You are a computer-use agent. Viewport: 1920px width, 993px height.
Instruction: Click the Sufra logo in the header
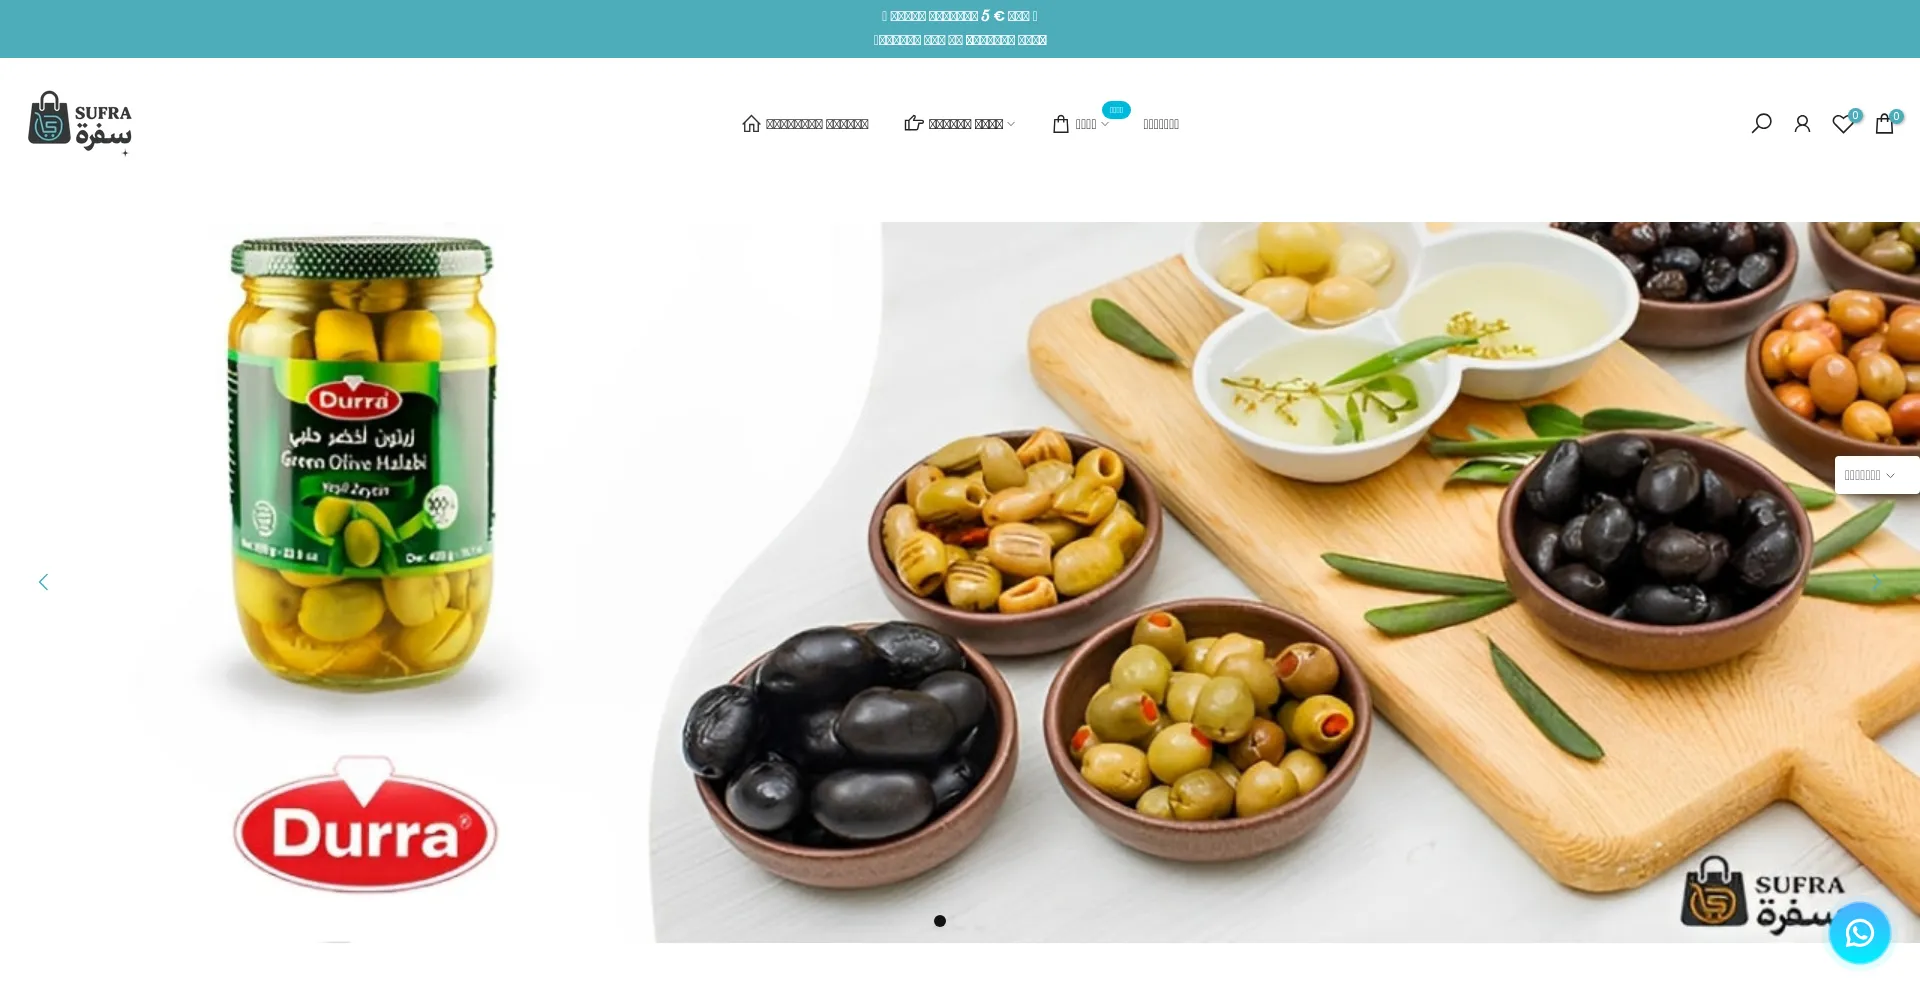coord(80,123)
